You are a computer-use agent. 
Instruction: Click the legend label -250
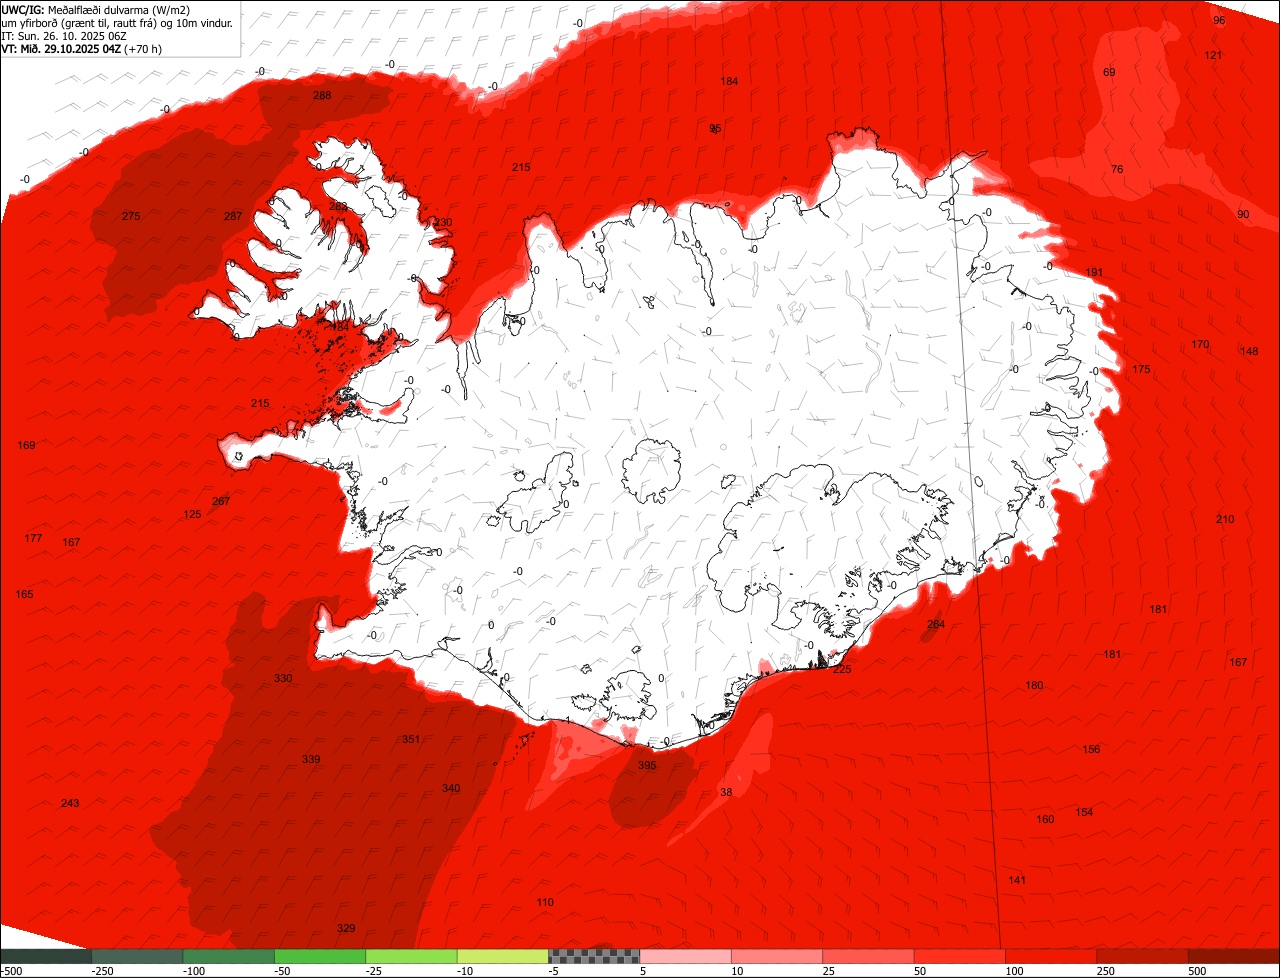(x=102, y=971)
